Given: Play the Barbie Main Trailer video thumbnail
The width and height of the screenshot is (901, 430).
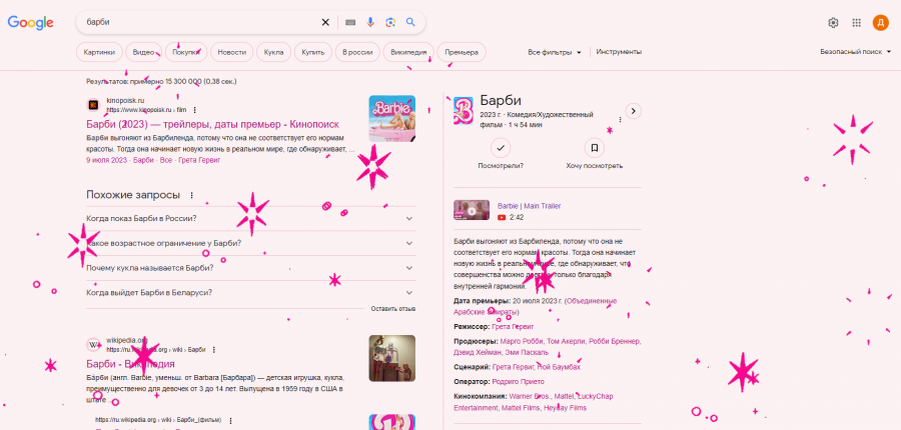Looking at the screenshot, I should pos(471,210).
